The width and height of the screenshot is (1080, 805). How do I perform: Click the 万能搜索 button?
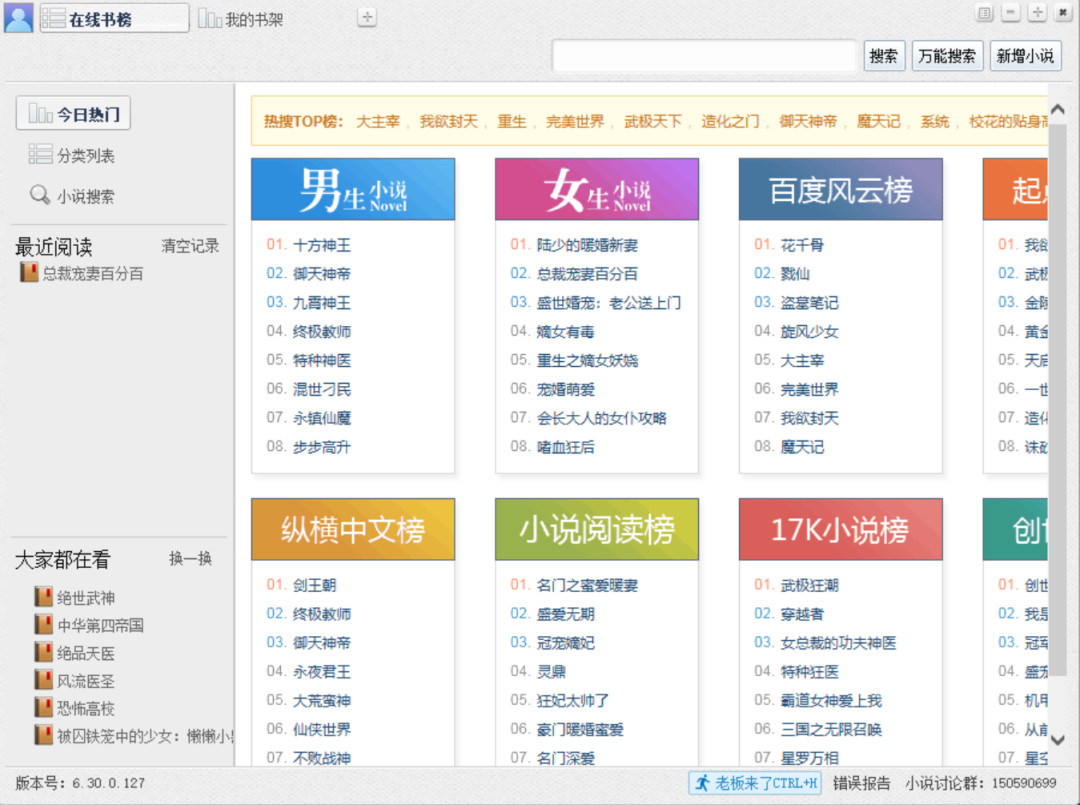coord(946,55)
